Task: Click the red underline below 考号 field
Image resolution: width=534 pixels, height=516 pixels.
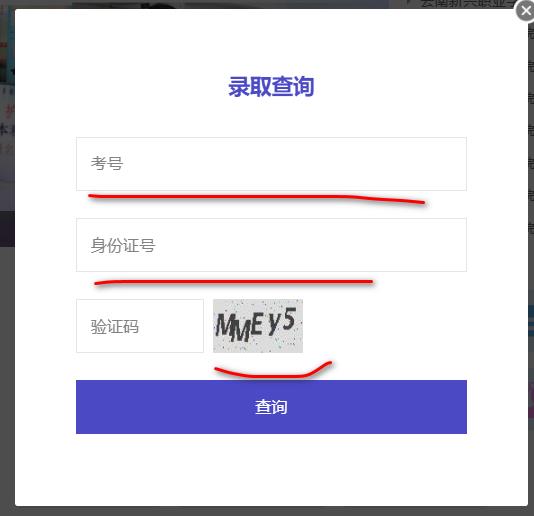Action: pos(256,198)
